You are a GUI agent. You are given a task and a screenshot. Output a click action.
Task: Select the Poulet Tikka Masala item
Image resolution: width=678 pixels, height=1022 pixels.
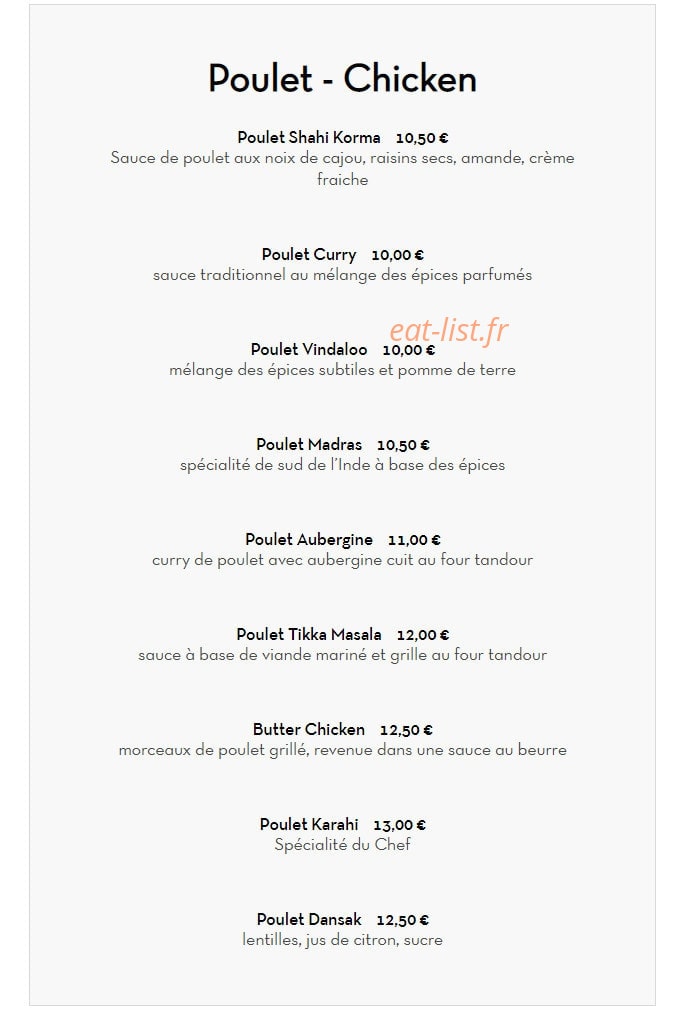tap(309, 634)
